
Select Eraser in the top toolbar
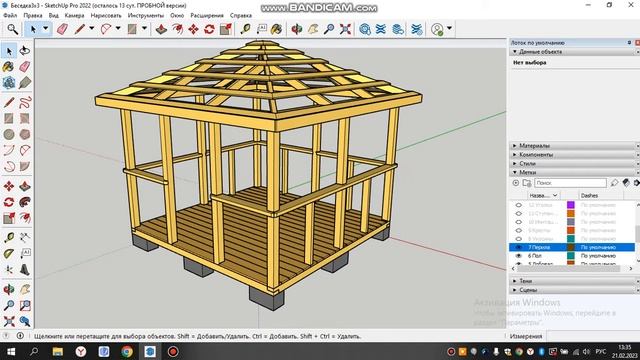click(62, 29)
